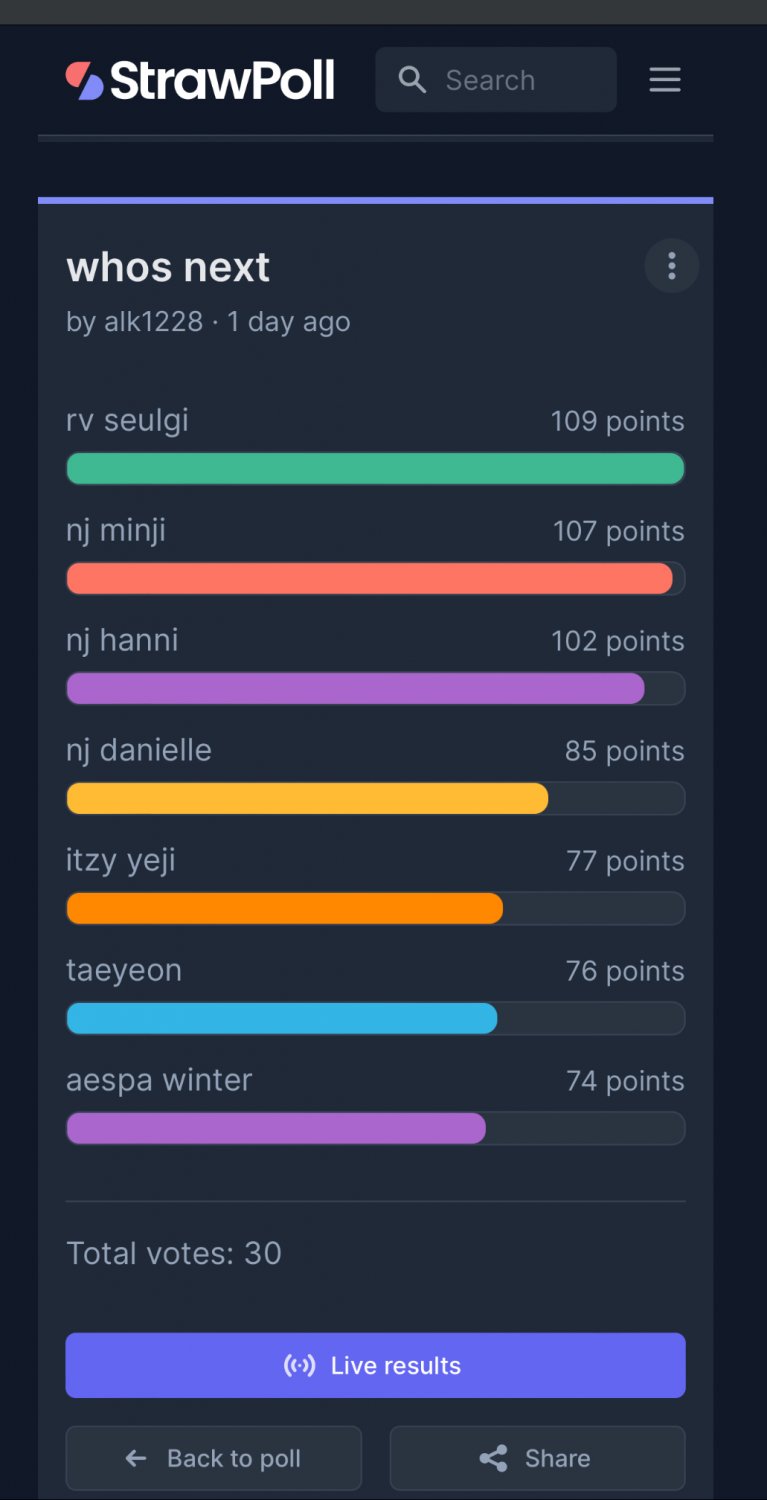Open the hamburger menu
The width and height of the screenshot is (767, 1500).
click(665, 80)
